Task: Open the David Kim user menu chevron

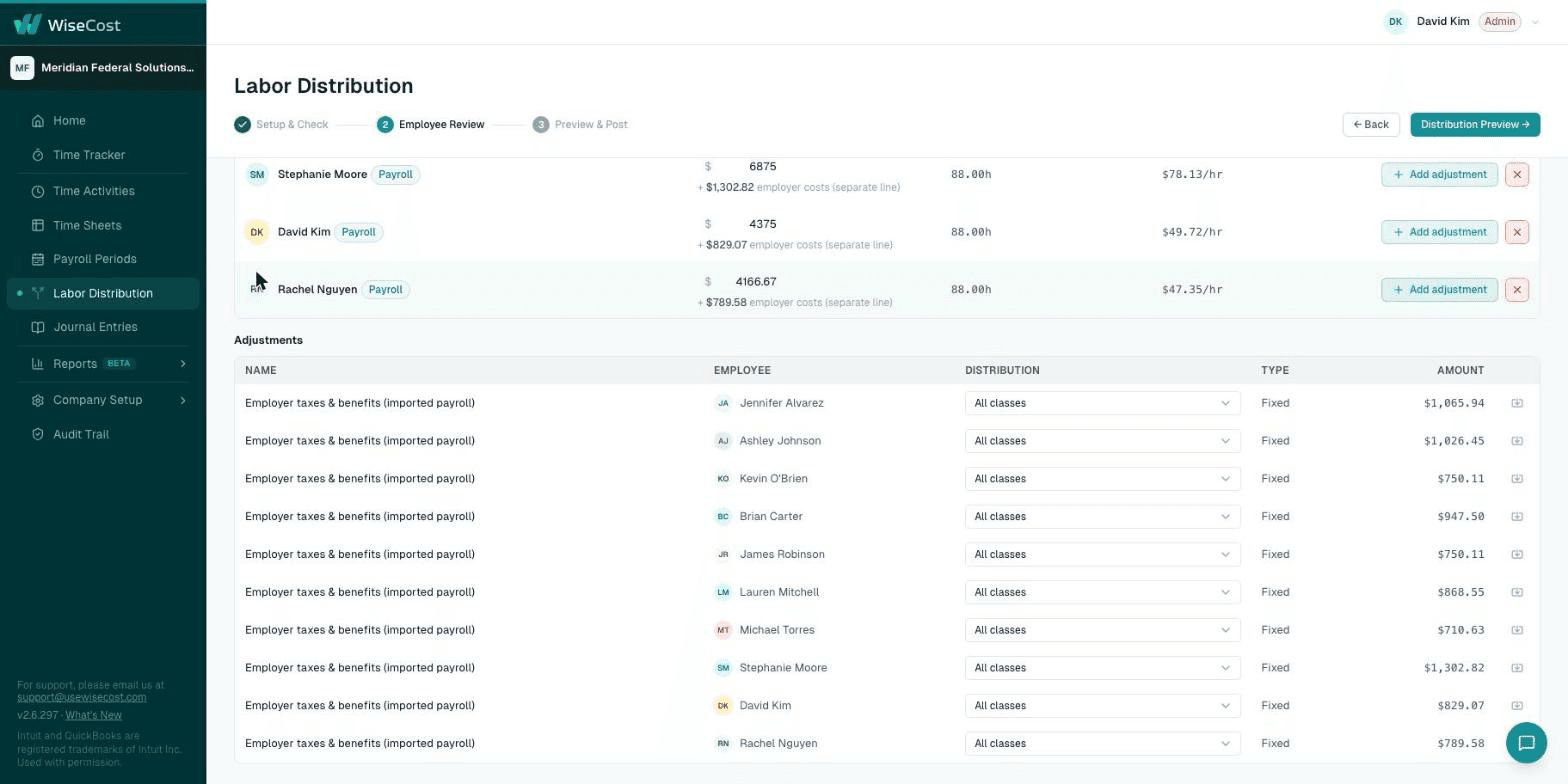Action: 1535,22
